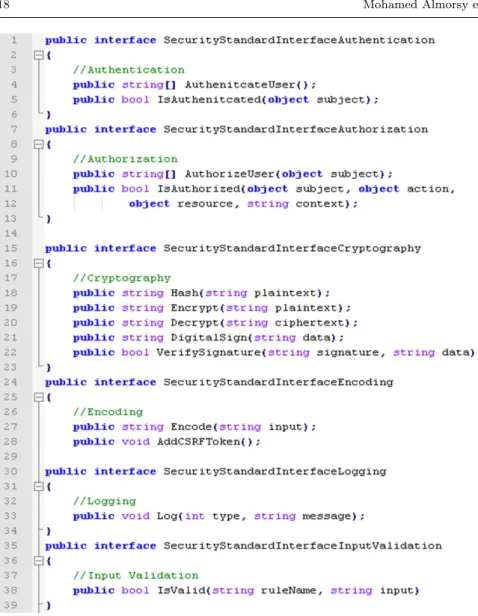478x616 pixels.
Task: Click the IsAuthenitcated method name
Action: pyautogui.click(x=209, y=100)
